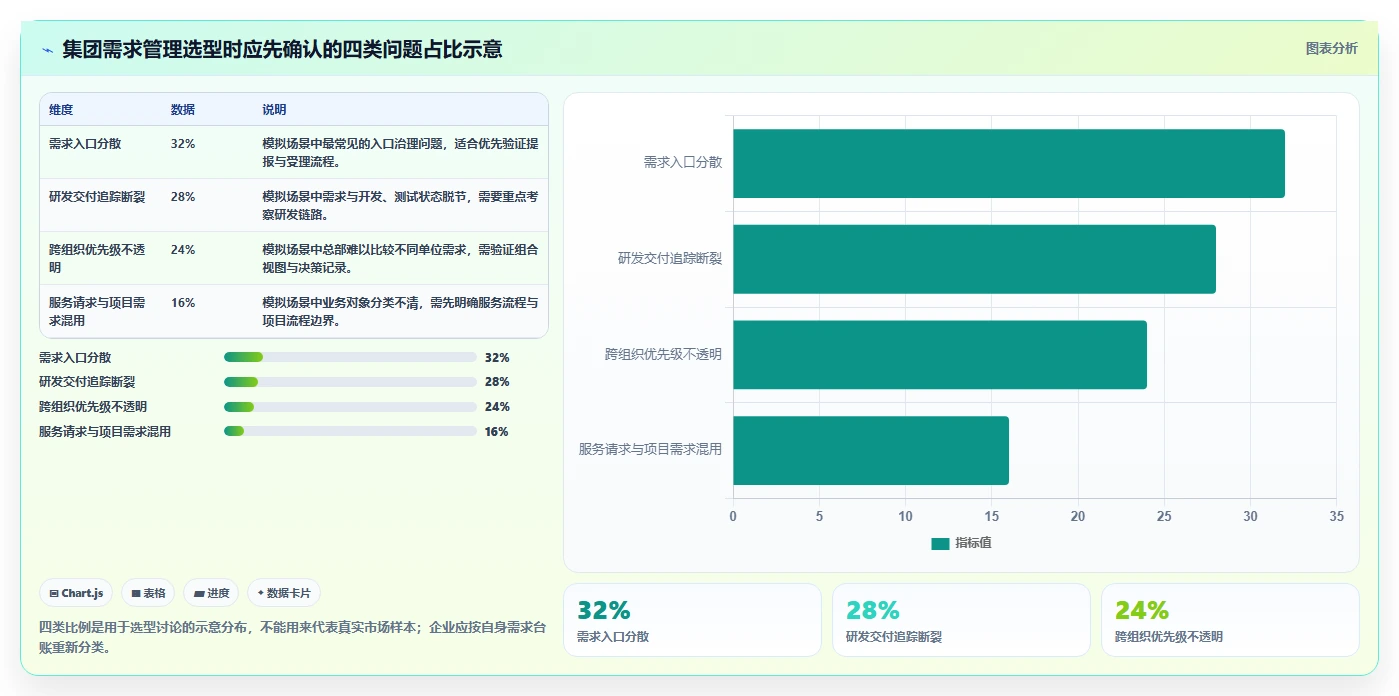Screen dimensions: 1399x696
Task: Click the 服务请求与项目需求混用 chart bar
Action: click(x=871, y=451)
